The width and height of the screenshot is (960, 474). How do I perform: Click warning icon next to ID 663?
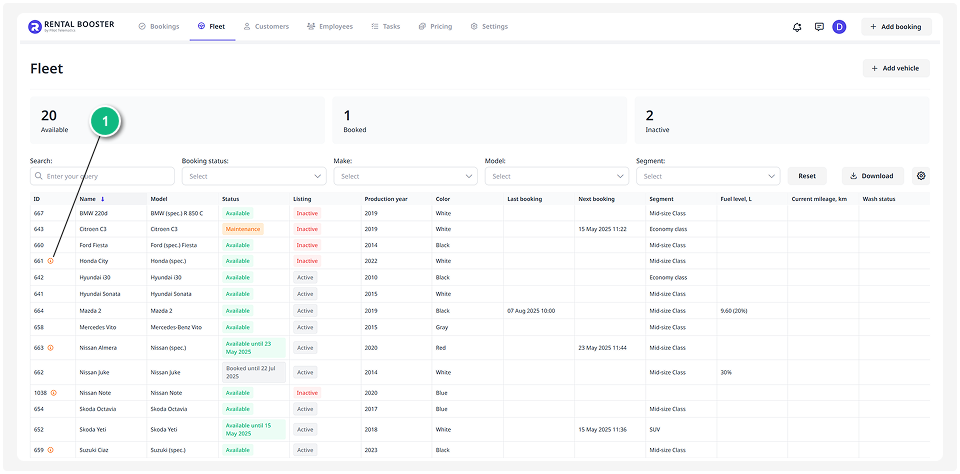50,348
